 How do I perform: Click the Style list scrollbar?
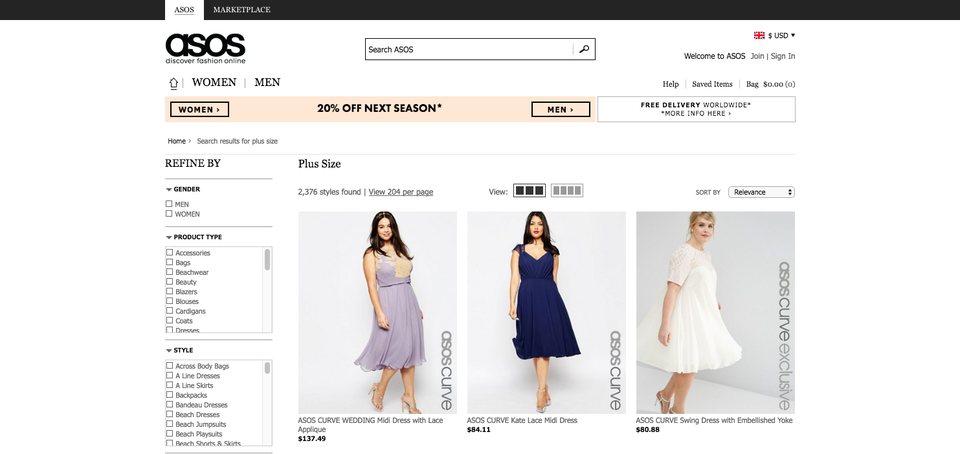point(267,368)
